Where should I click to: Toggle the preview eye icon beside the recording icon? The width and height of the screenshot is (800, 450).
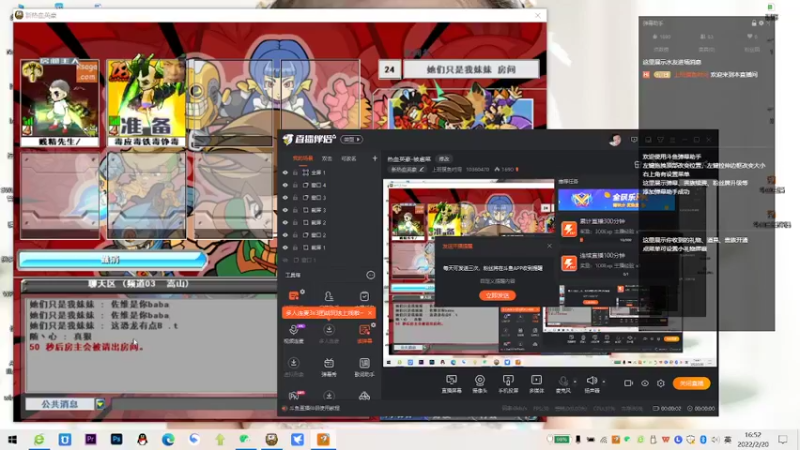click(645, 383)
